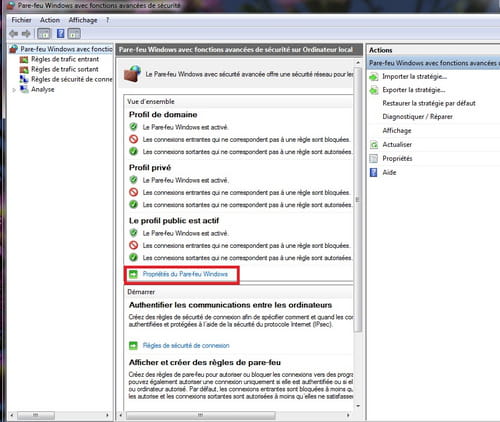Select the Profil de domaine heading
The height and width of the screenshot is (422, 500).
tap(163, 115)
